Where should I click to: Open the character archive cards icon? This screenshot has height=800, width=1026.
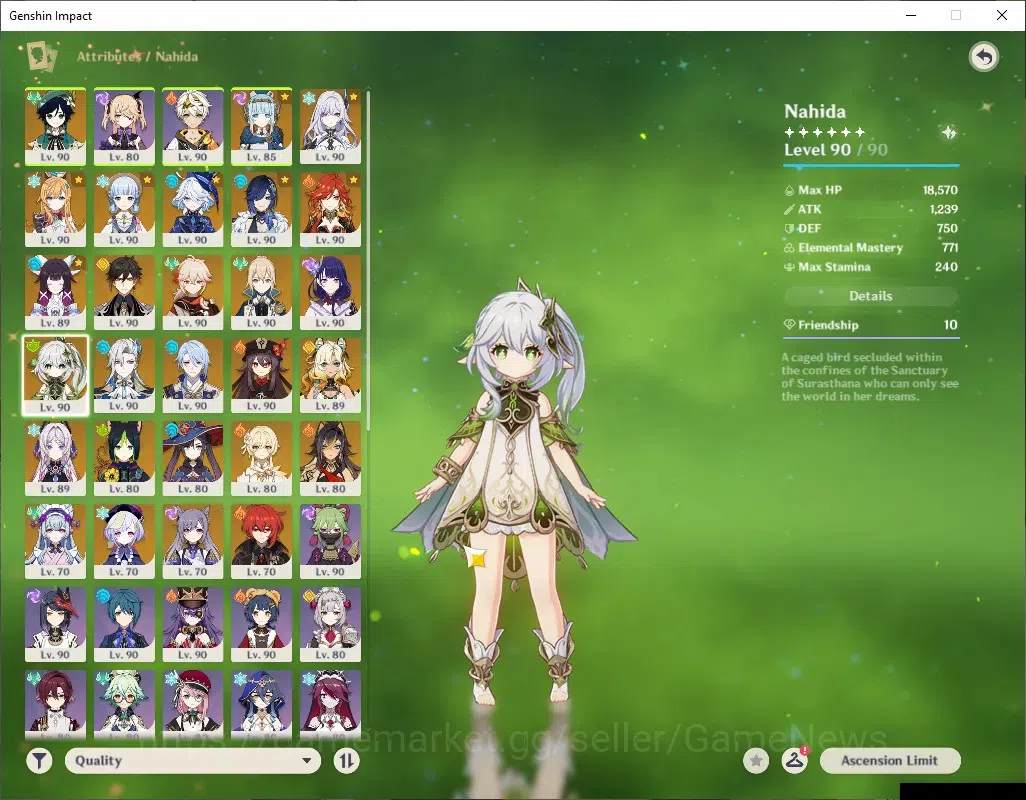click(42, 56)
